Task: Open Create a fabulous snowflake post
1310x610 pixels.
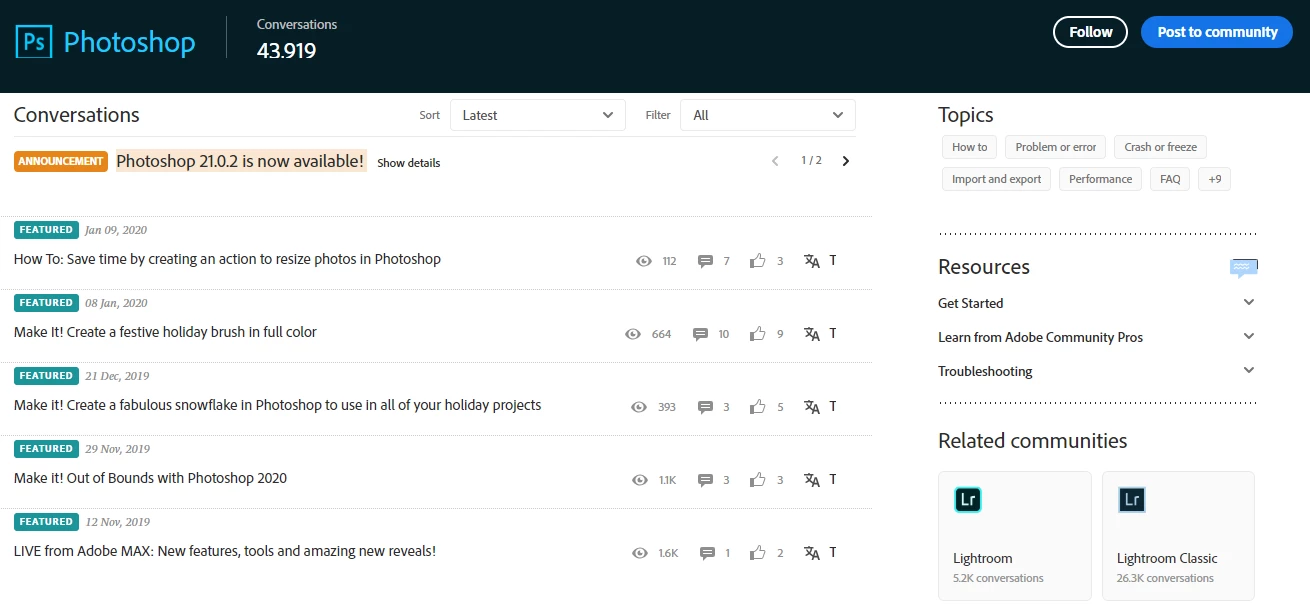Action: tap(277, 405)
